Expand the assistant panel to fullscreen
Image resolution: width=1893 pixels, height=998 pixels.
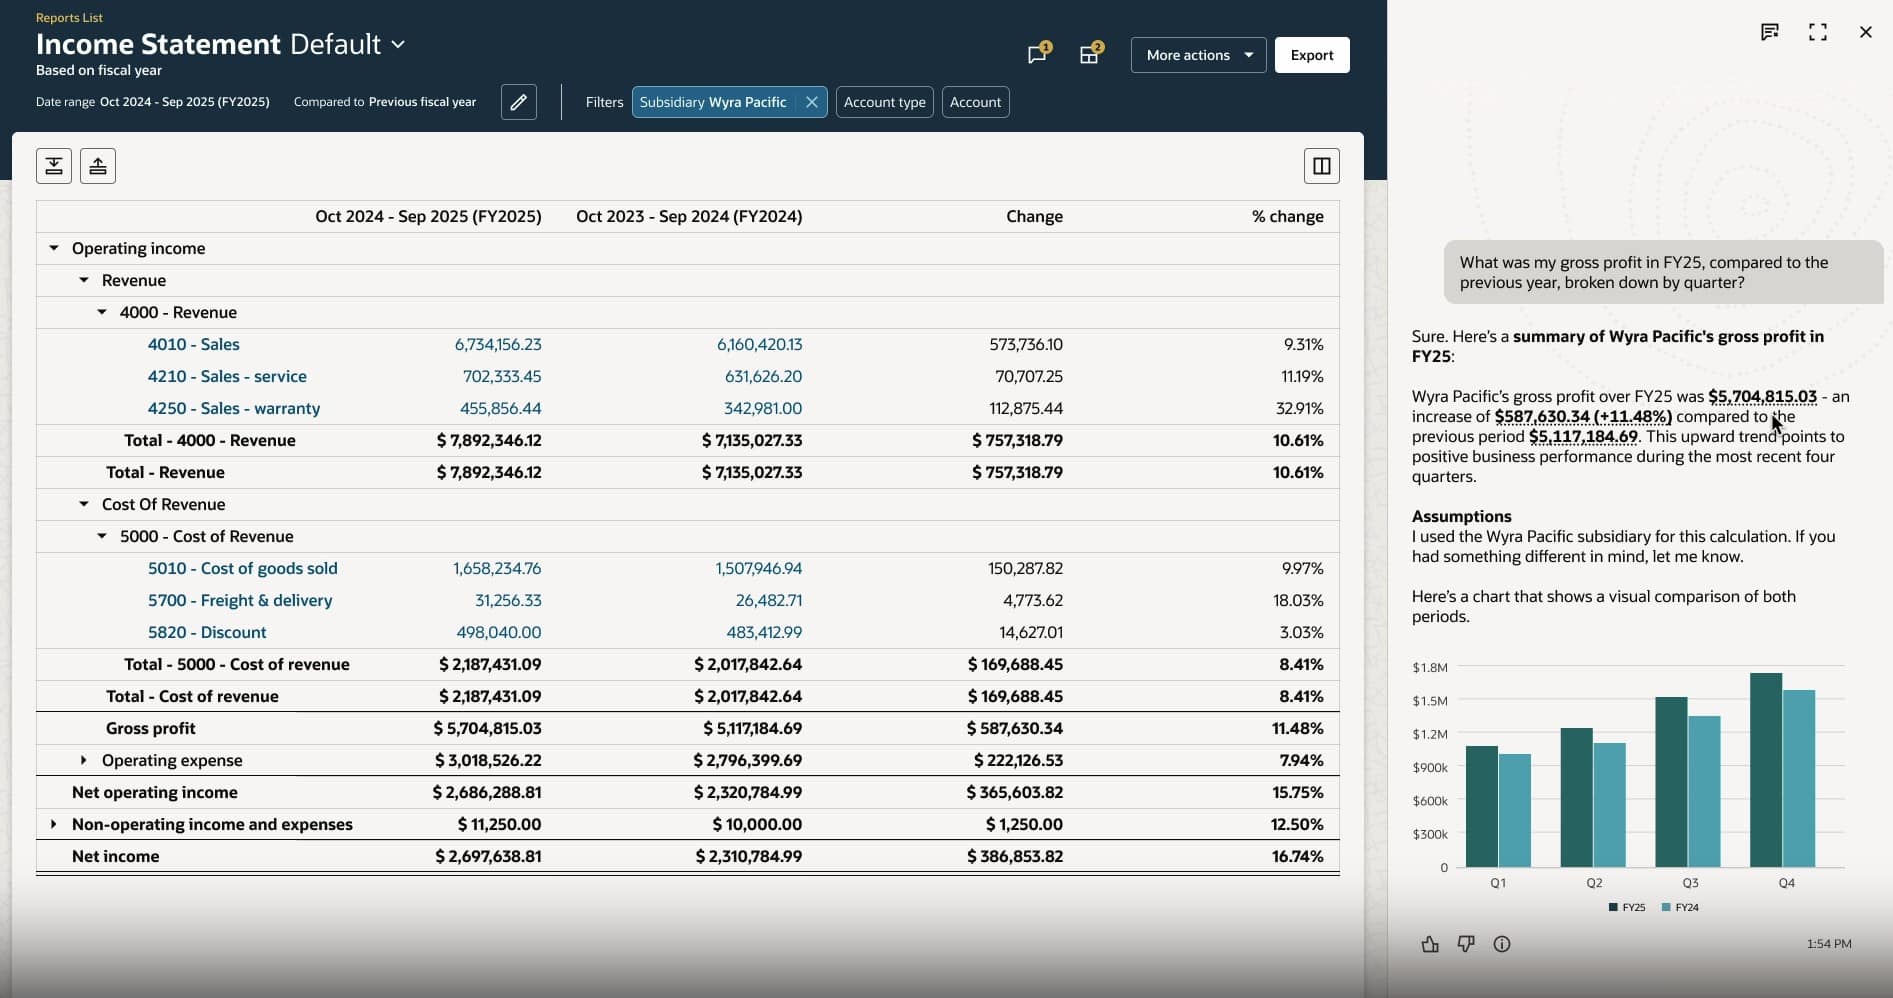coord(1817,32)
